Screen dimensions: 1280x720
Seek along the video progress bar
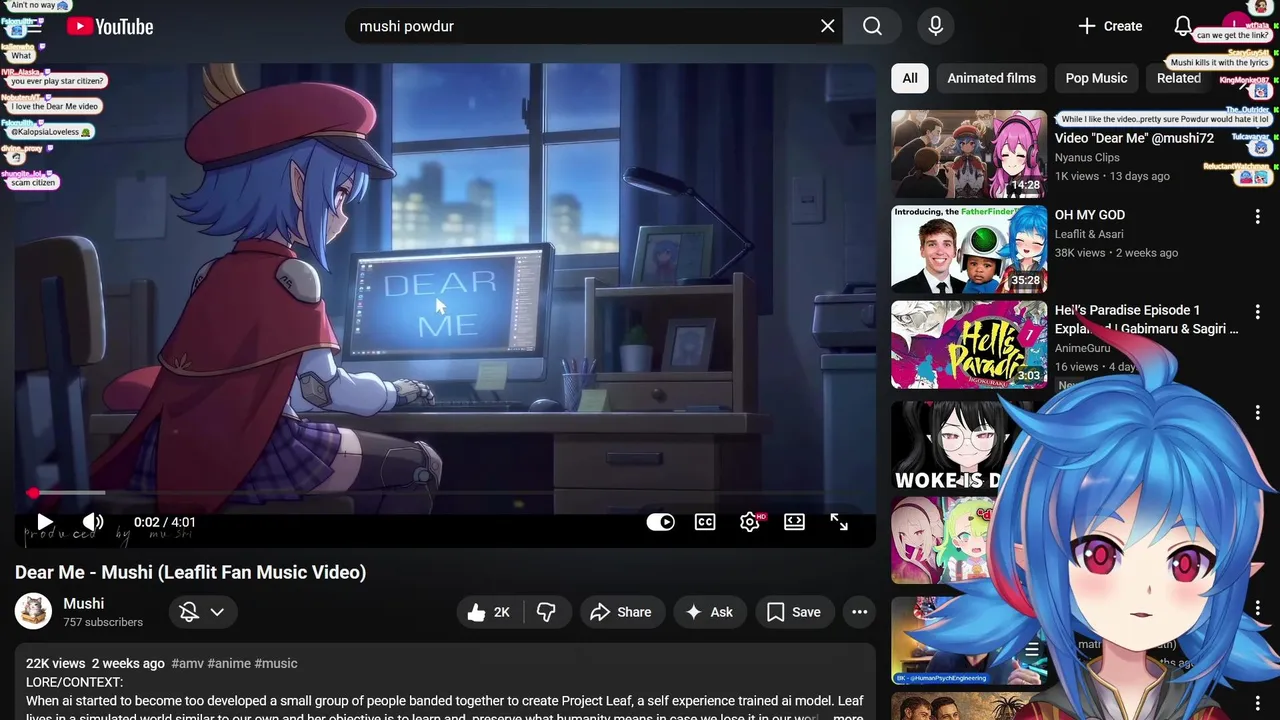(x=445, y=493)
